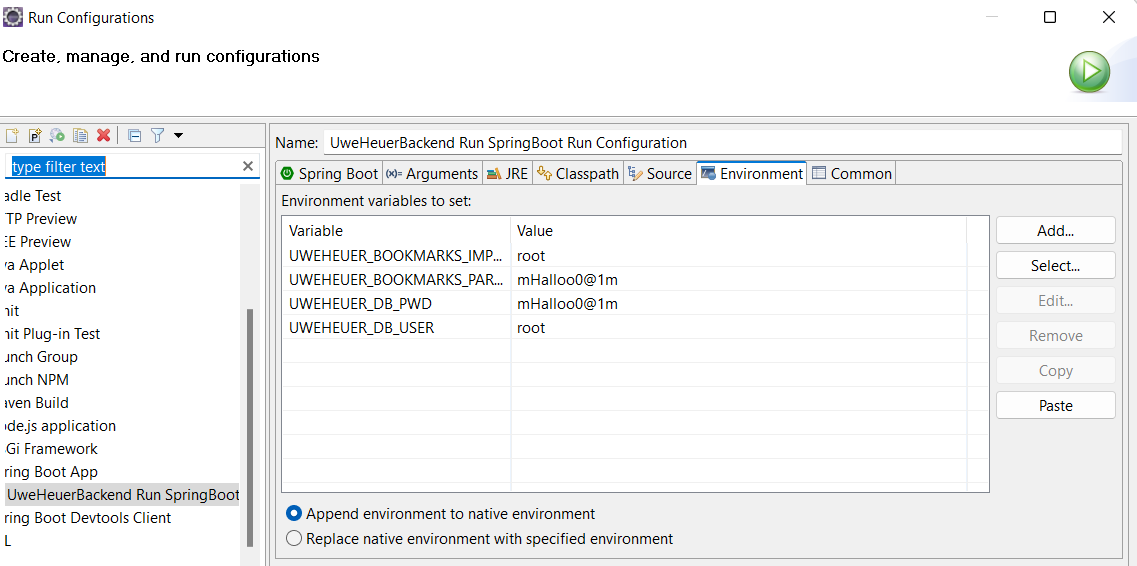Click the Add... button
The width and height of the screenshot is (1137, 566).
[x=1055, y=230]
